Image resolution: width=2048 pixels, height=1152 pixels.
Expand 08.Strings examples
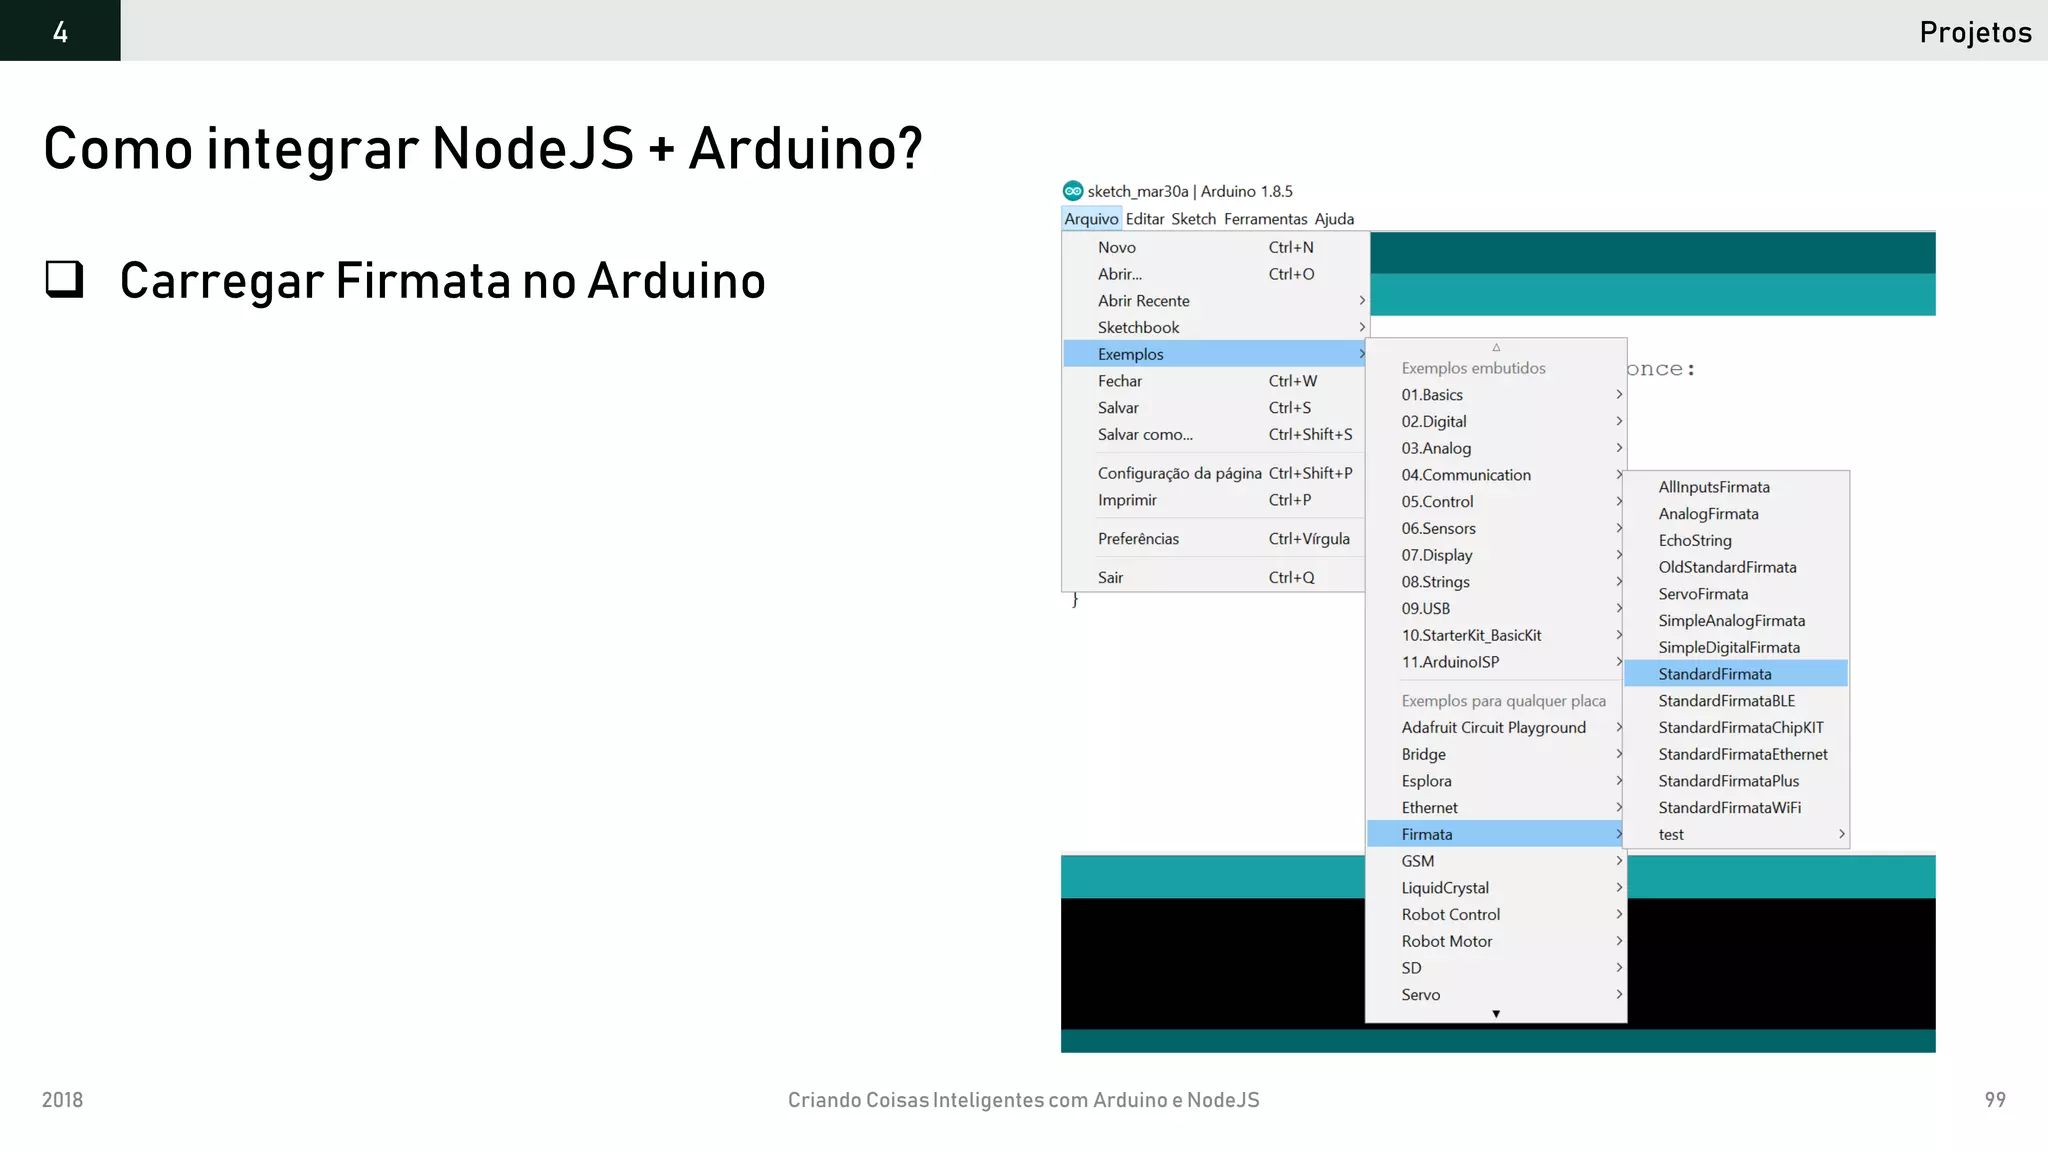point(1496,582)
